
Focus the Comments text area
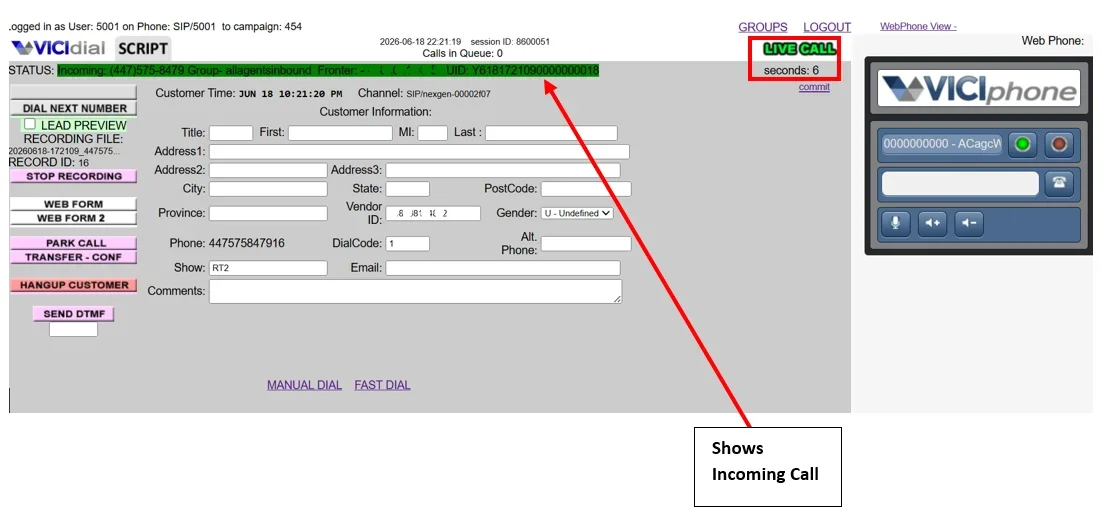(416, 291)
